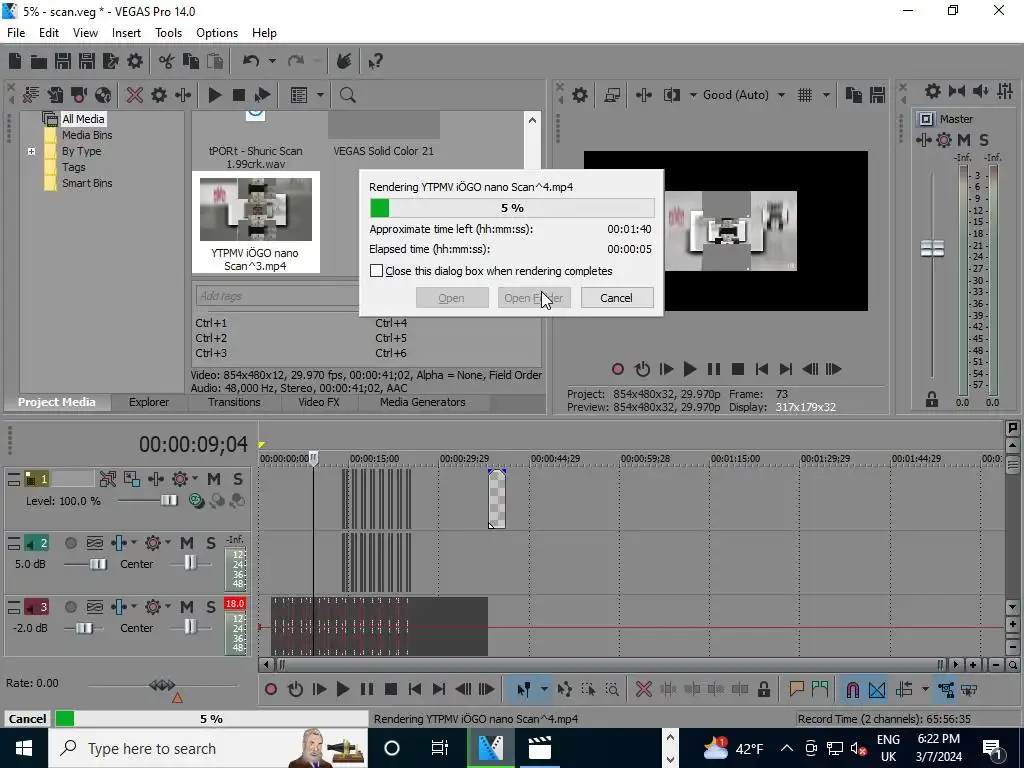This screenshot has height=768, width=1024.
Task: Open Preview Properties gear icon
Action: tap(580, 95)
